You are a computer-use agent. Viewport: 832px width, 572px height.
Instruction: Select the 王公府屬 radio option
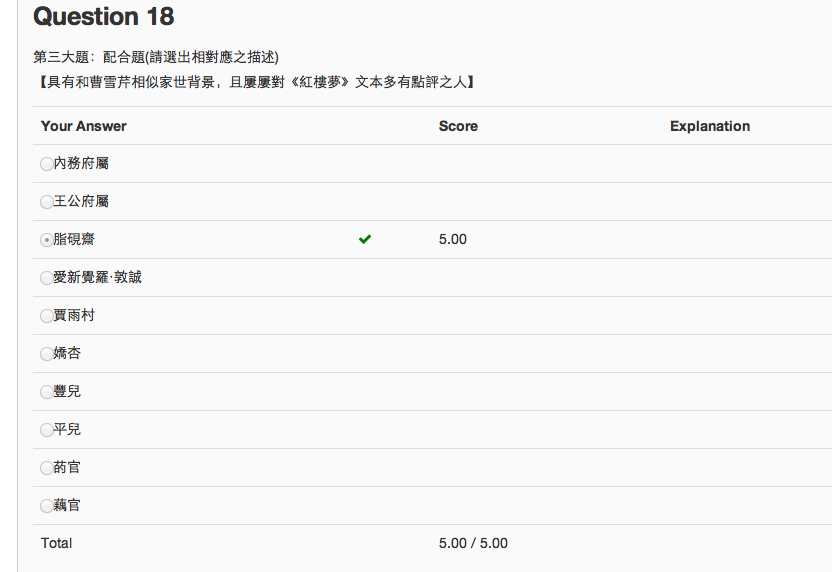(46, 202)
